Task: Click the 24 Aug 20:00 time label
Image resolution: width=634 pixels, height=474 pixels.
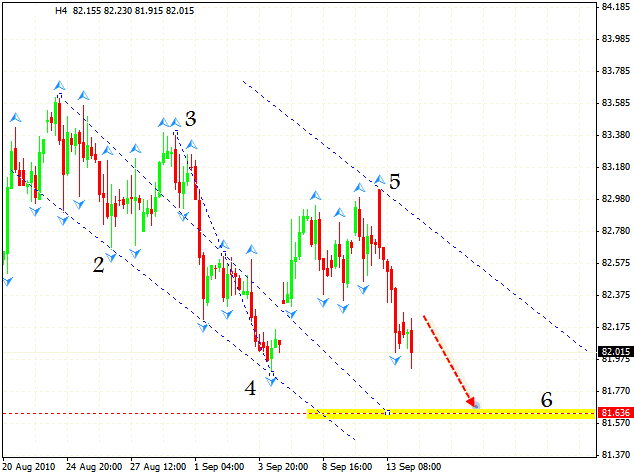Action: 94,467
